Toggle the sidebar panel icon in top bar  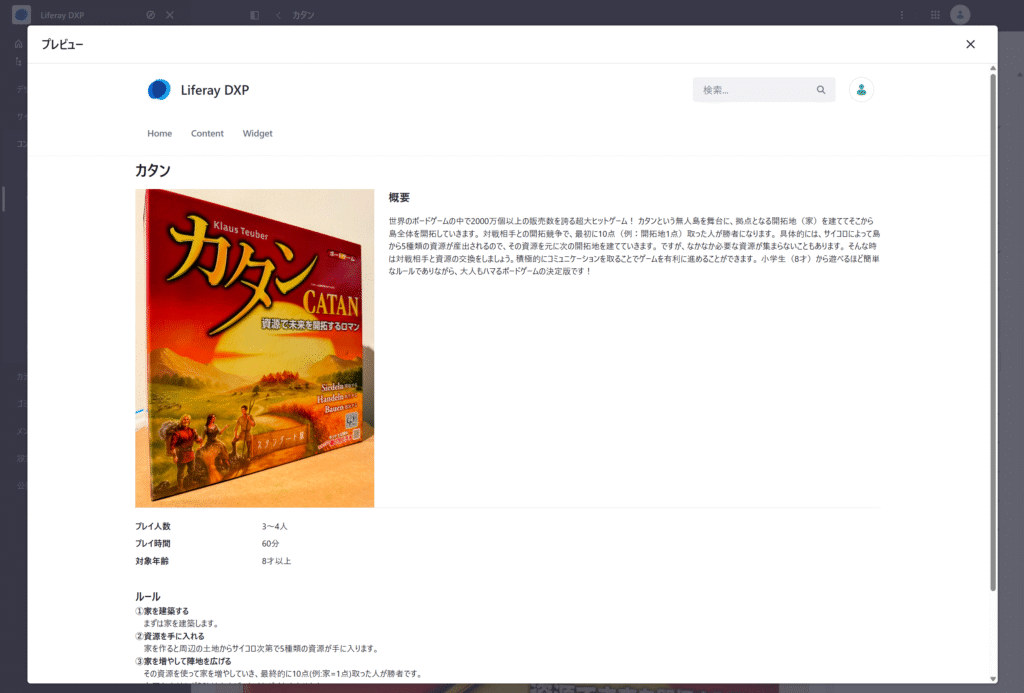point(254,15)
